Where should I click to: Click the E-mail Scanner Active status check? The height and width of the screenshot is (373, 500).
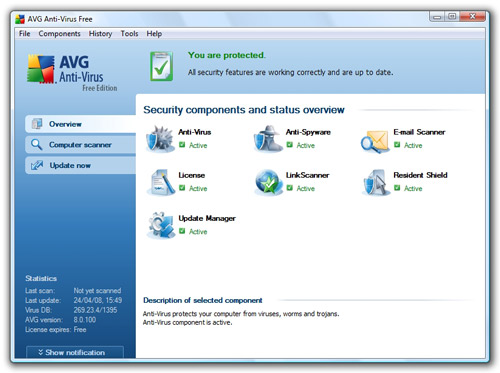click(x=397, y=145)
